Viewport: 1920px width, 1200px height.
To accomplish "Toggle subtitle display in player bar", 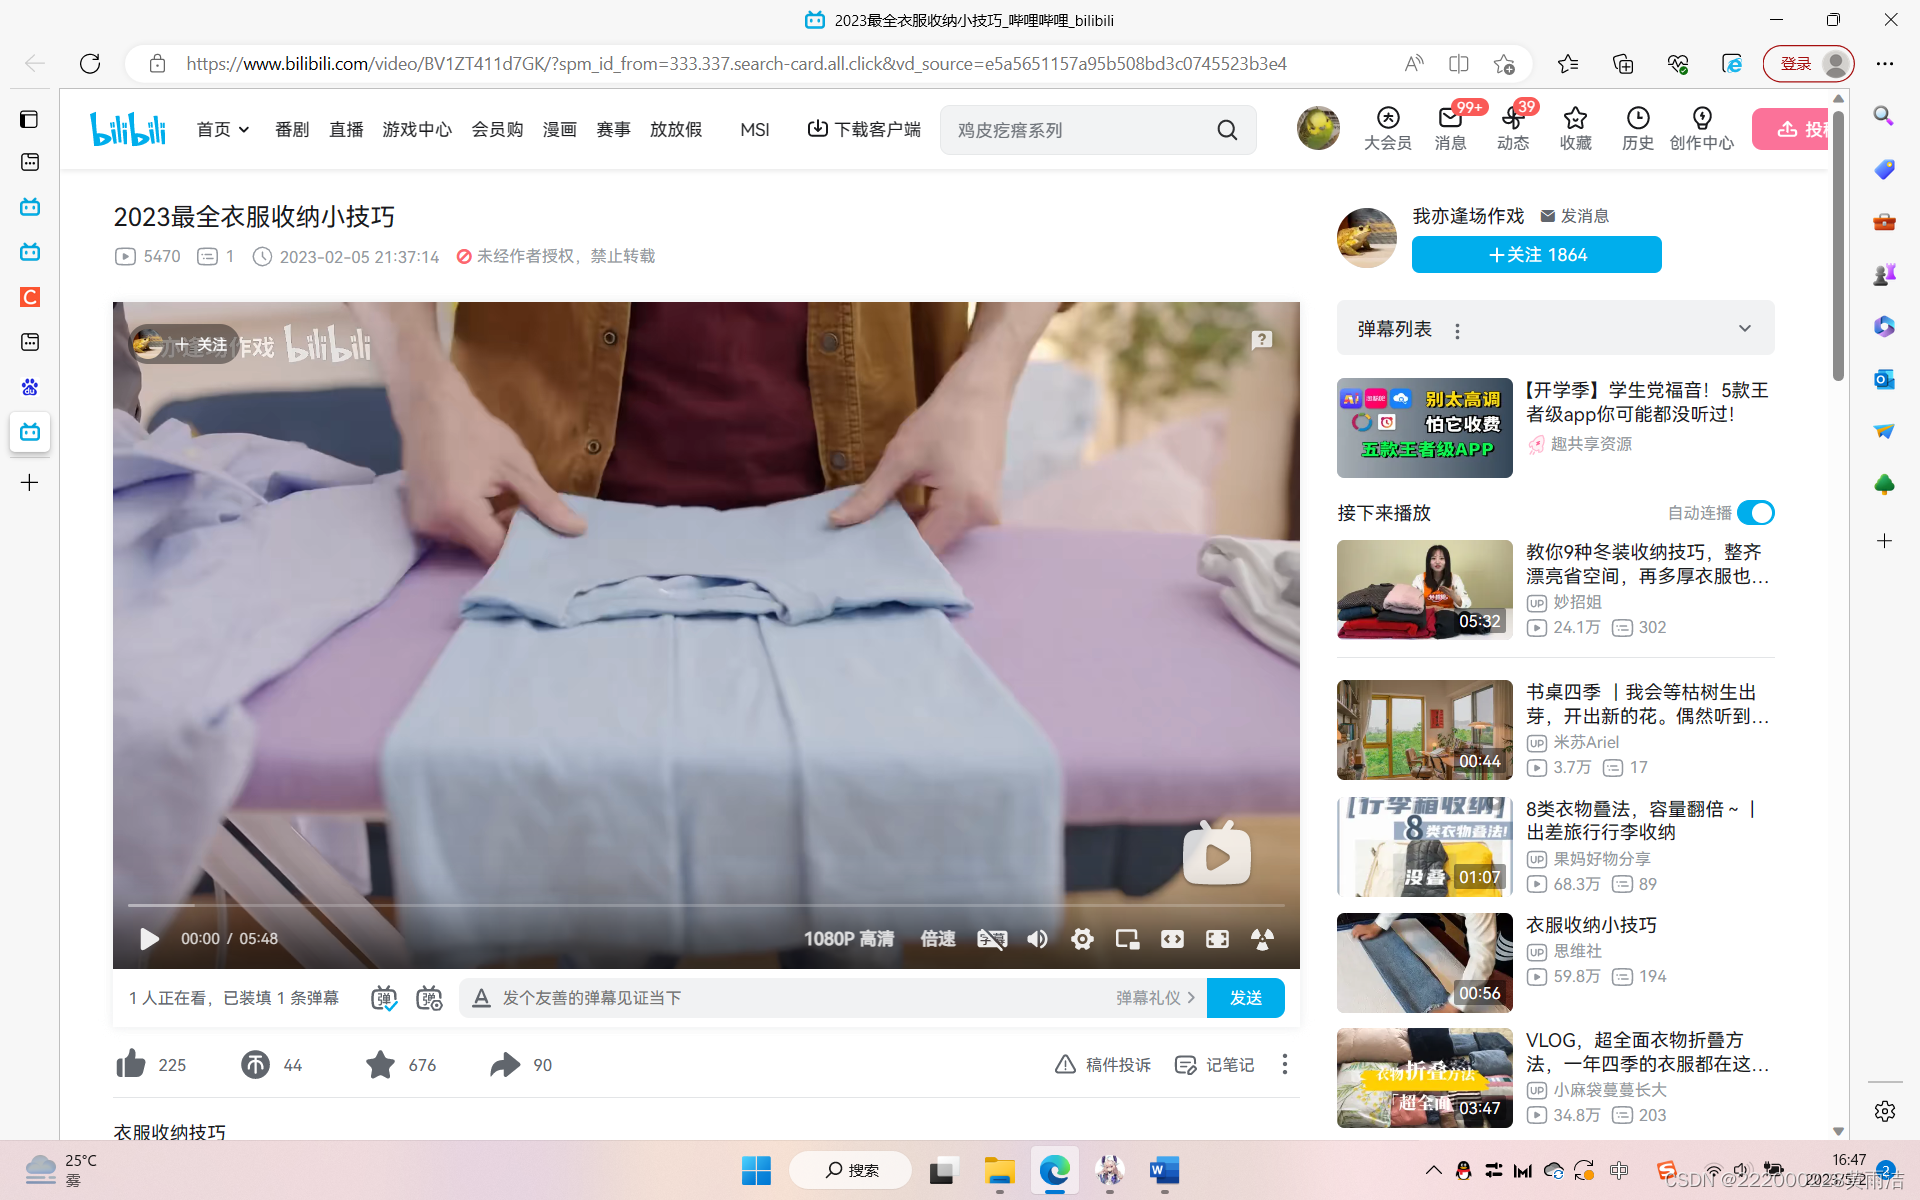I will tap(991, 939).
